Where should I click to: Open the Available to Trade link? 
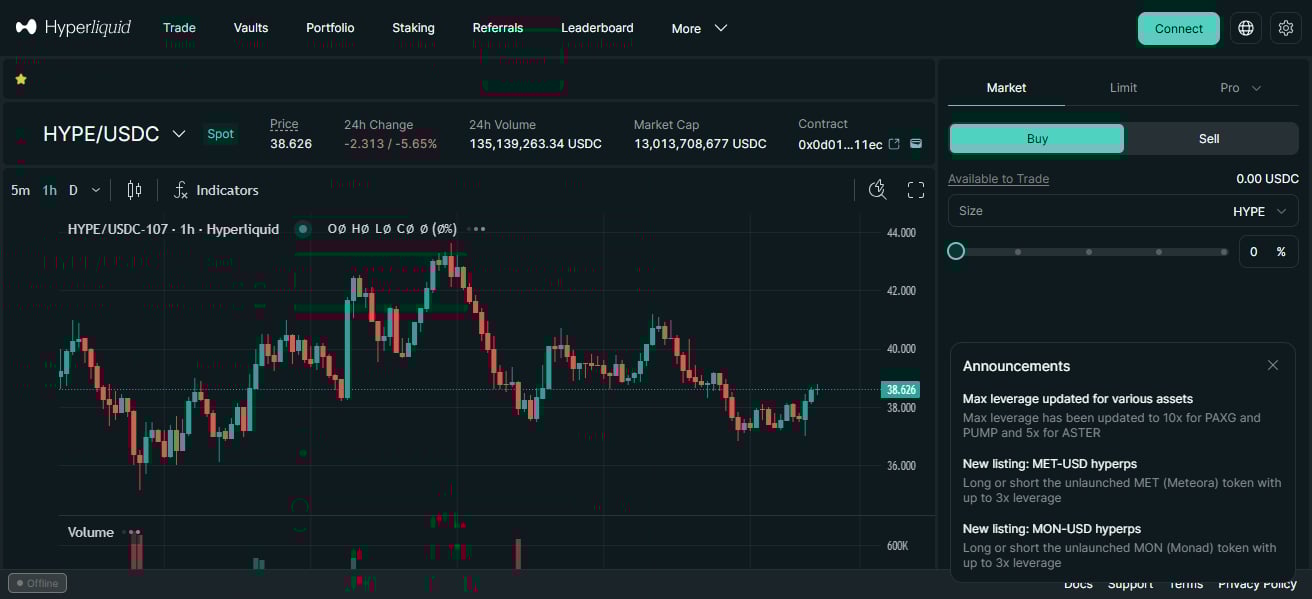[x=998, y=179]
